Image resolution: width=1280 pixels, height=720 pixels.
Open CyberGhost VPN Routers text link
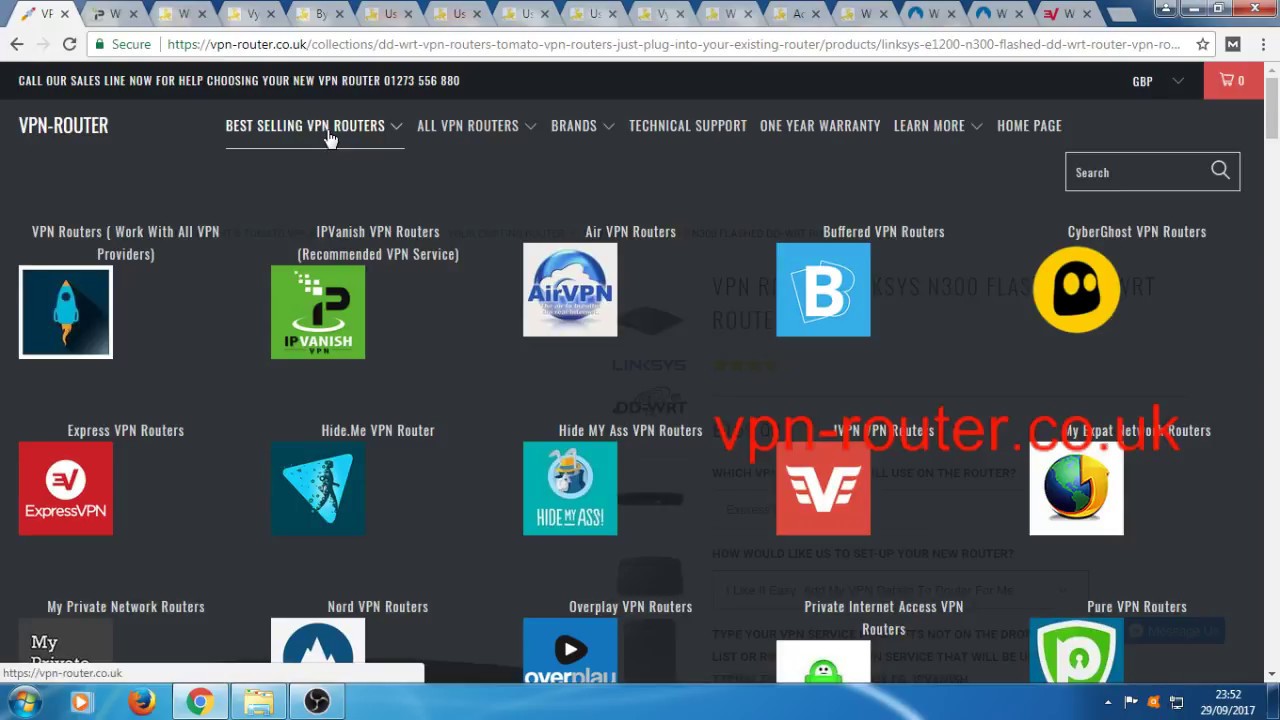pos(1137,232)
